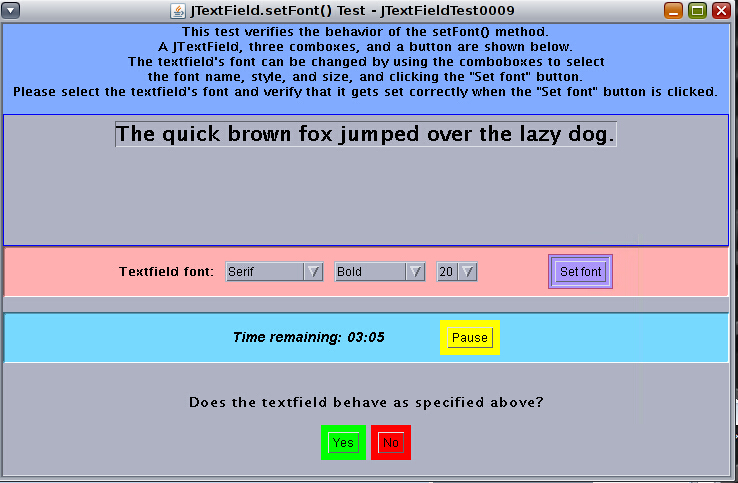Click the Java coffee cup icon
Image resolution: width=738 pixels, height=483 pixels.
(x=178, y=11)
